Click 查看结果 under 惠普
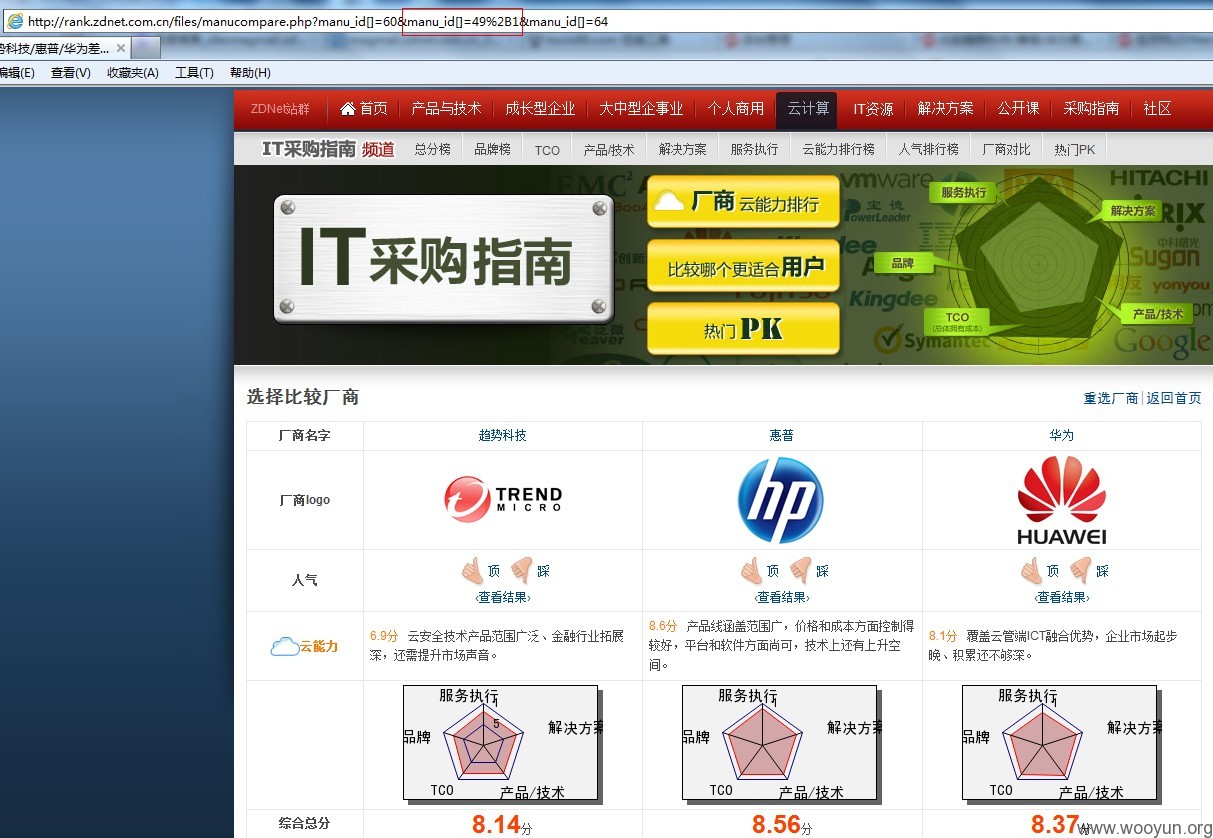 pyautogui.click(x=782, y=598)
